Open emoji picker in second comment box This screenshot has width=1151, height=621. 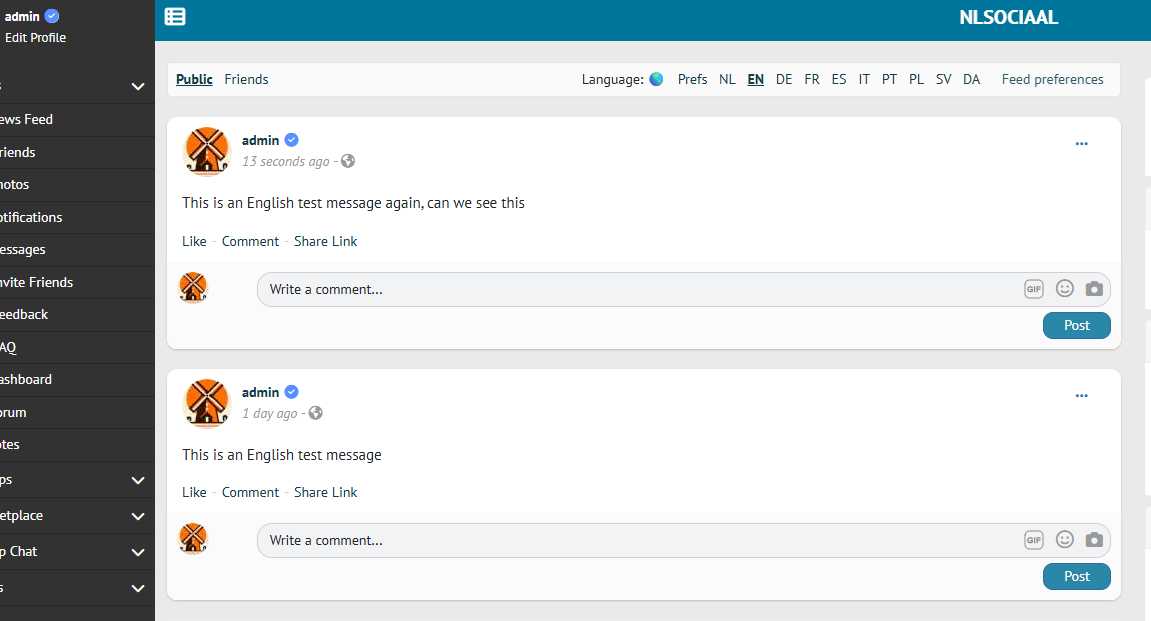1065,540
